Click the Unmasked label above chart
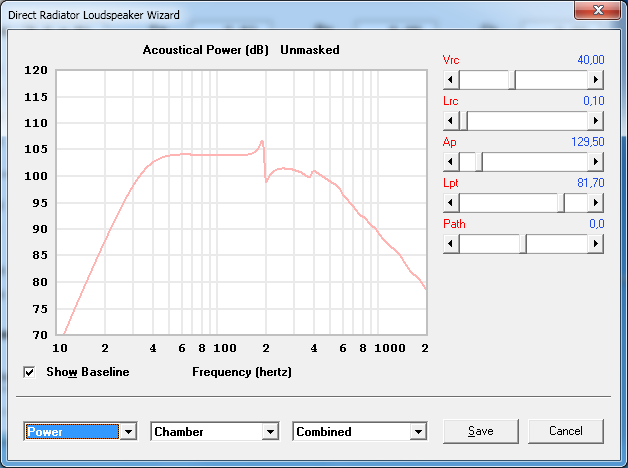 click(310, 50)
